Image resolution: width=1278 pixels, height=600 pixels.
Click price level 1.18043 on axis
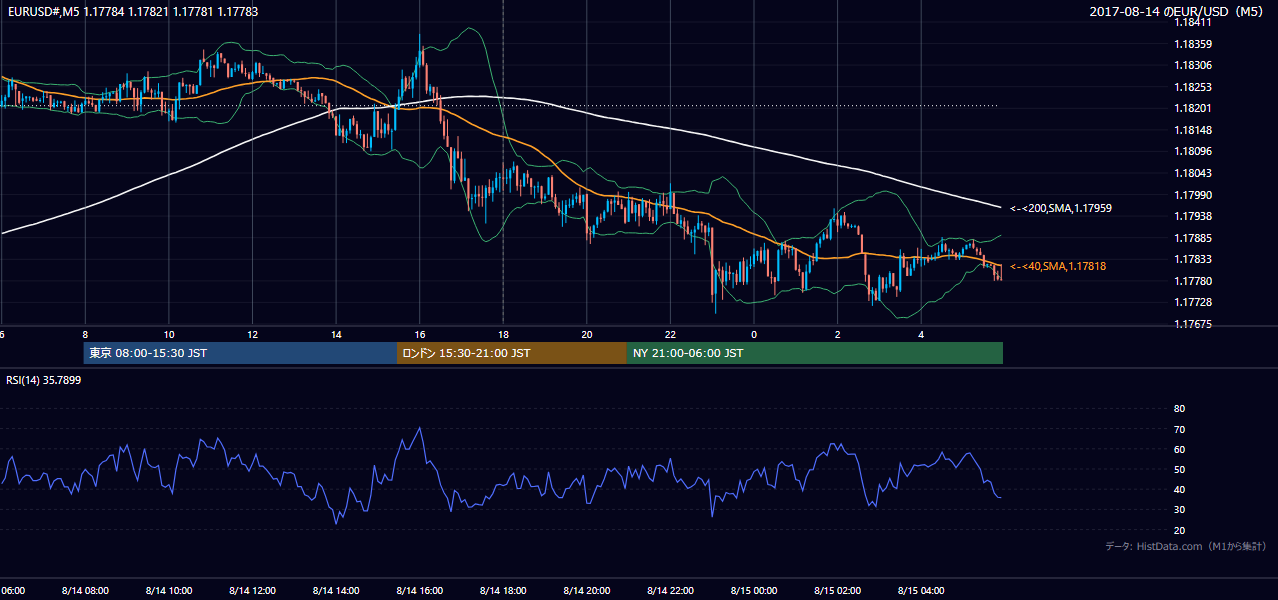[1192, 173]
